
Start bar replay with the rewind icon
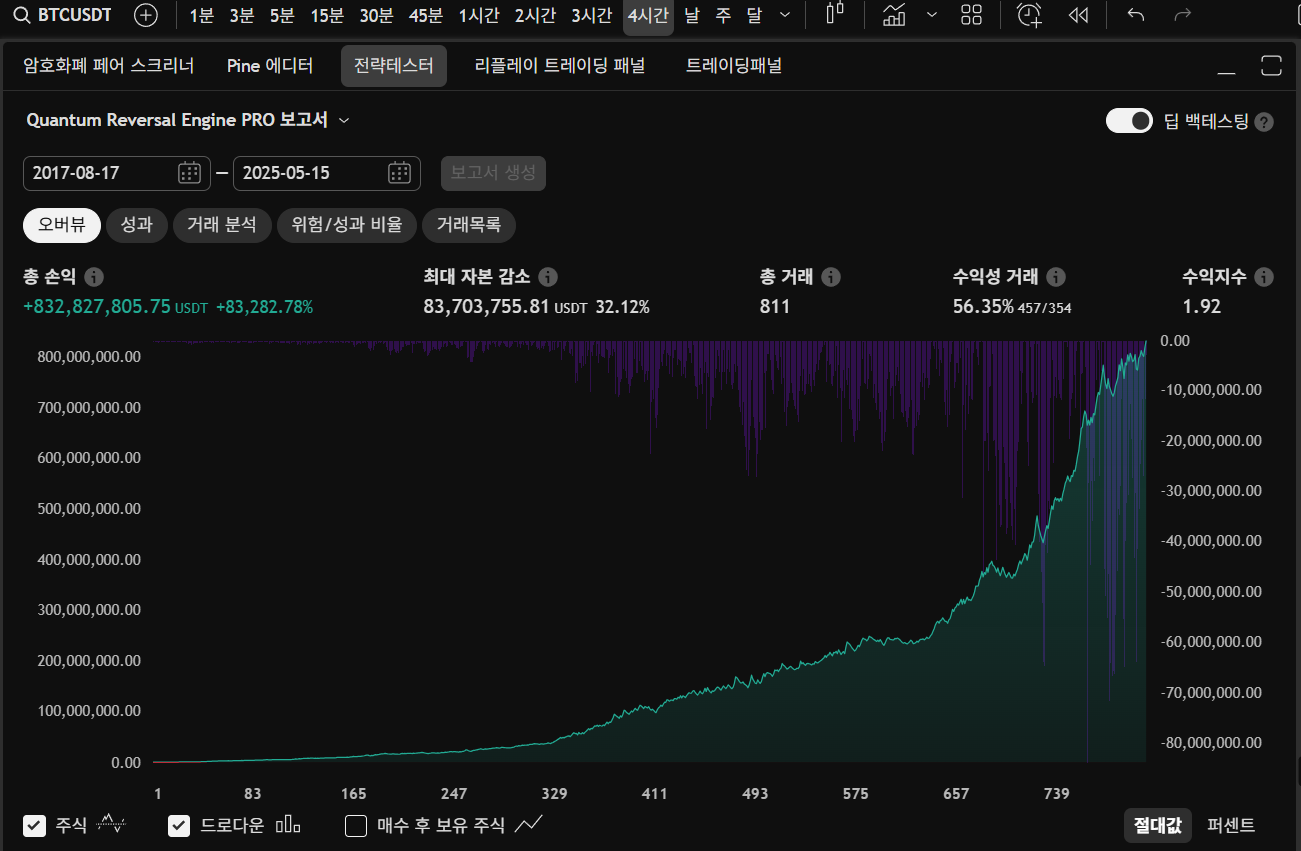tap(1078, 15)
